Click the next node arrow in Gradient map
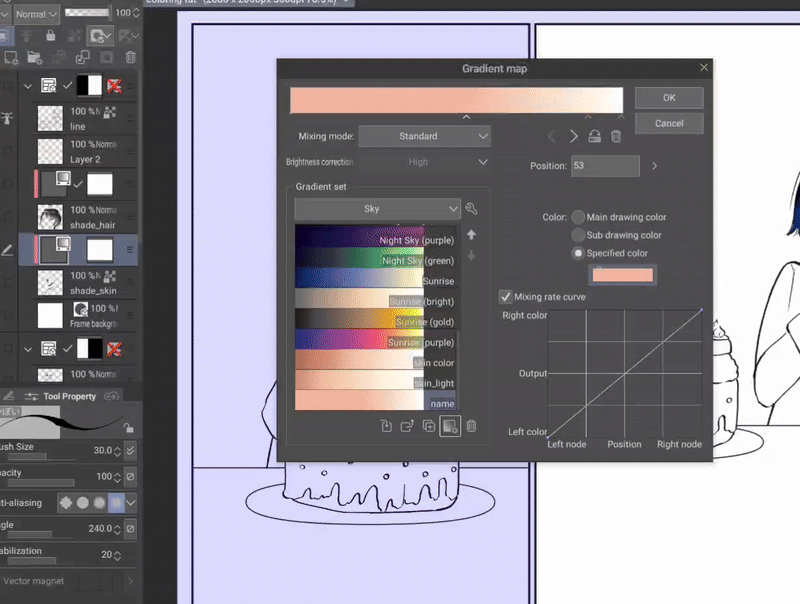Viewport: 800px width, 604px height. point(573,136)
